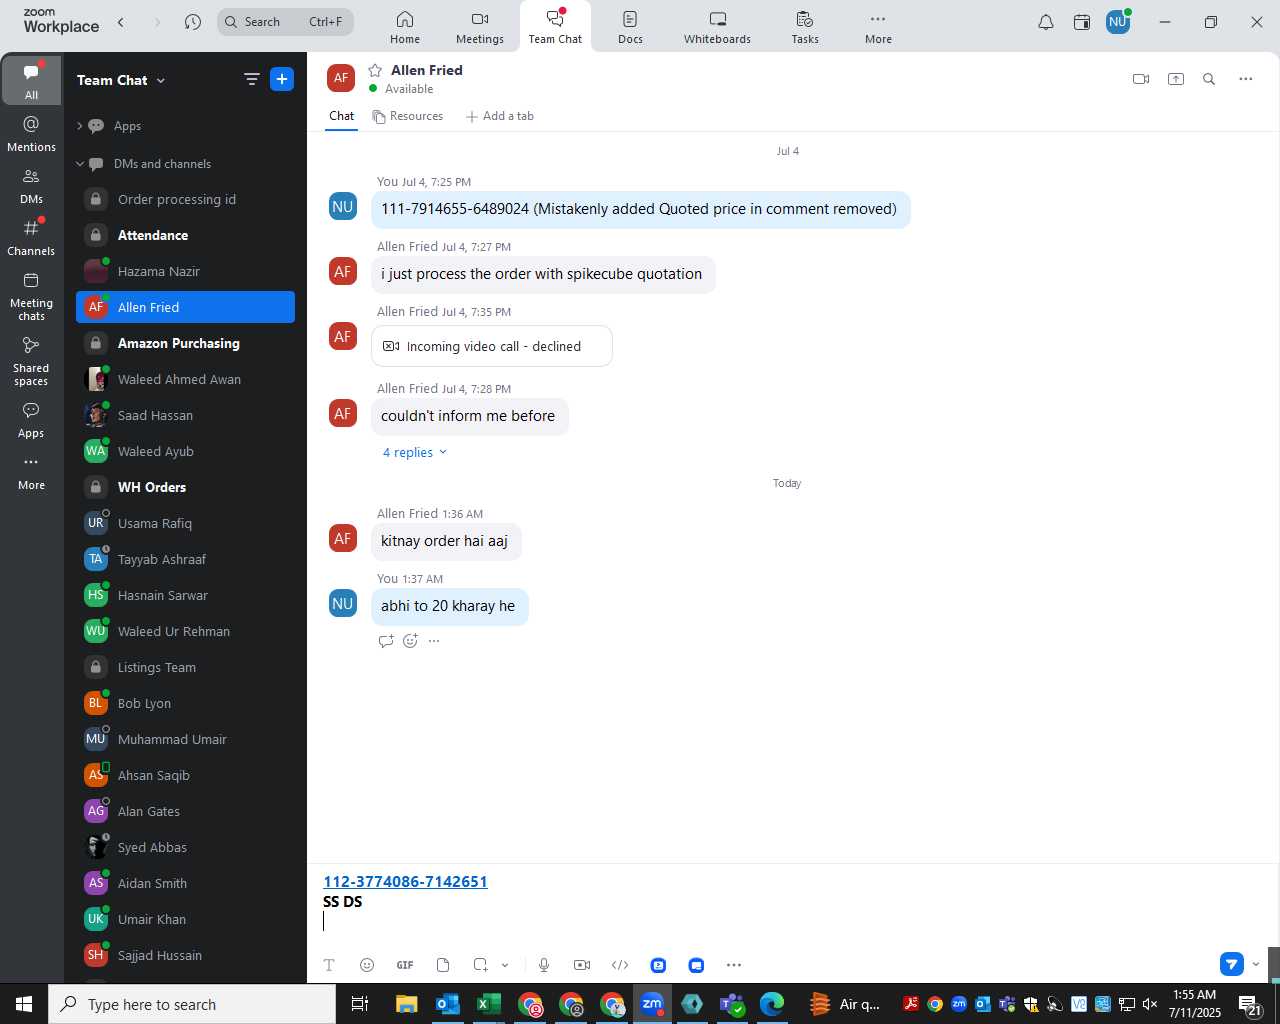Record a video message
The height and width of the screenshot is (1024, 1280).
coord(582,965)
